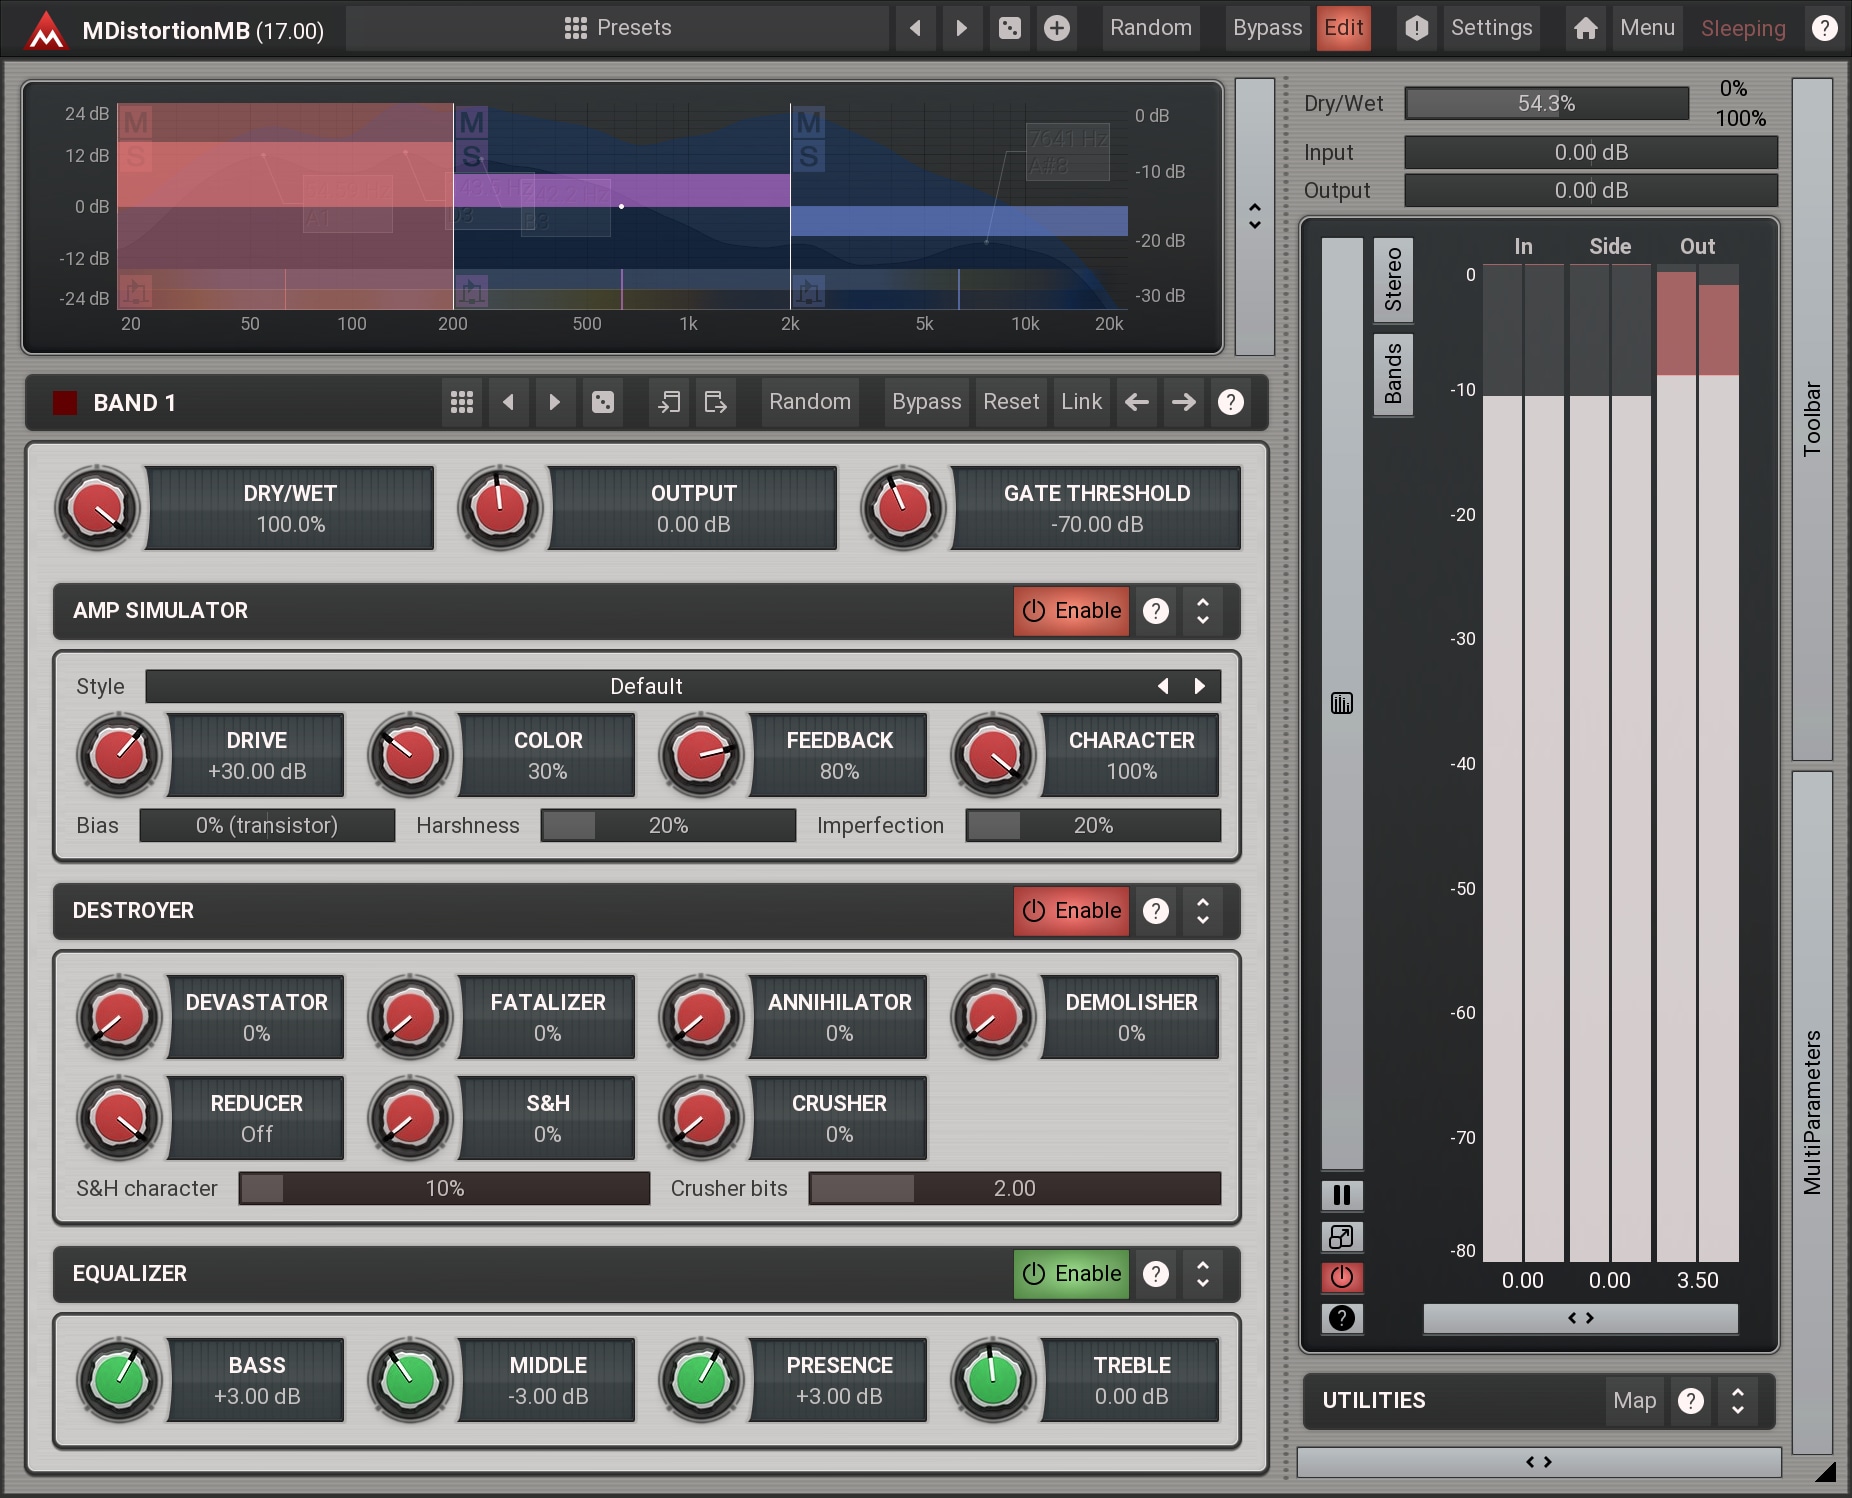Disable the Equalizer Enable button
1852x1498 pixels.
pyautogui.click(x=1071, y=1274)
